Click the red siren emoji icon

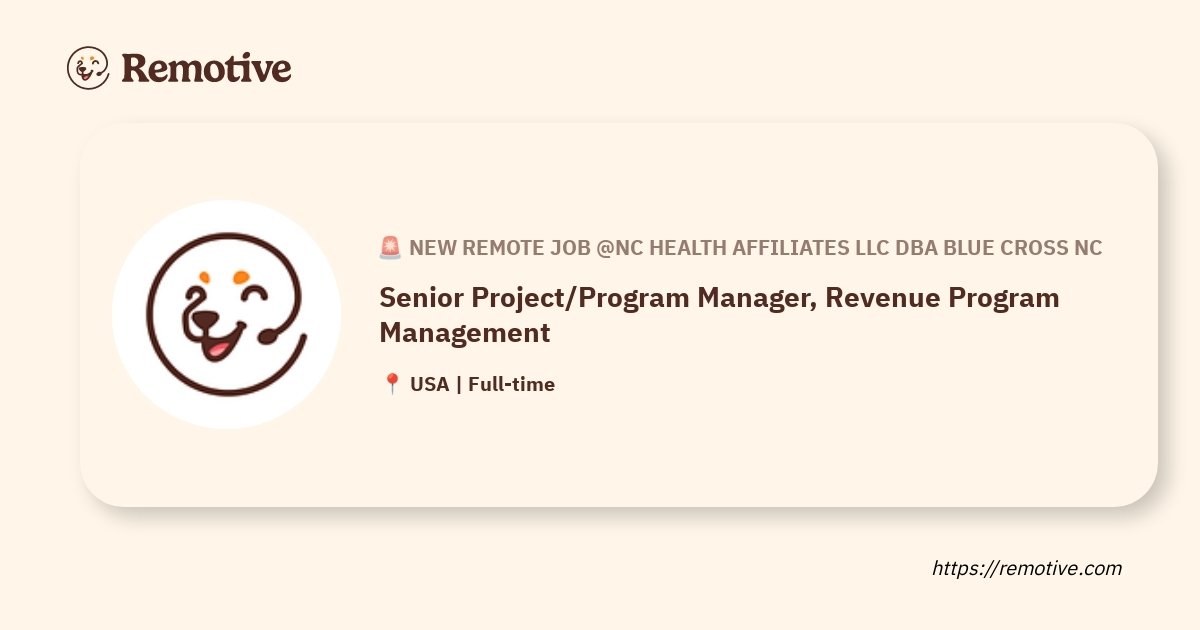click(x=391, y=248)
